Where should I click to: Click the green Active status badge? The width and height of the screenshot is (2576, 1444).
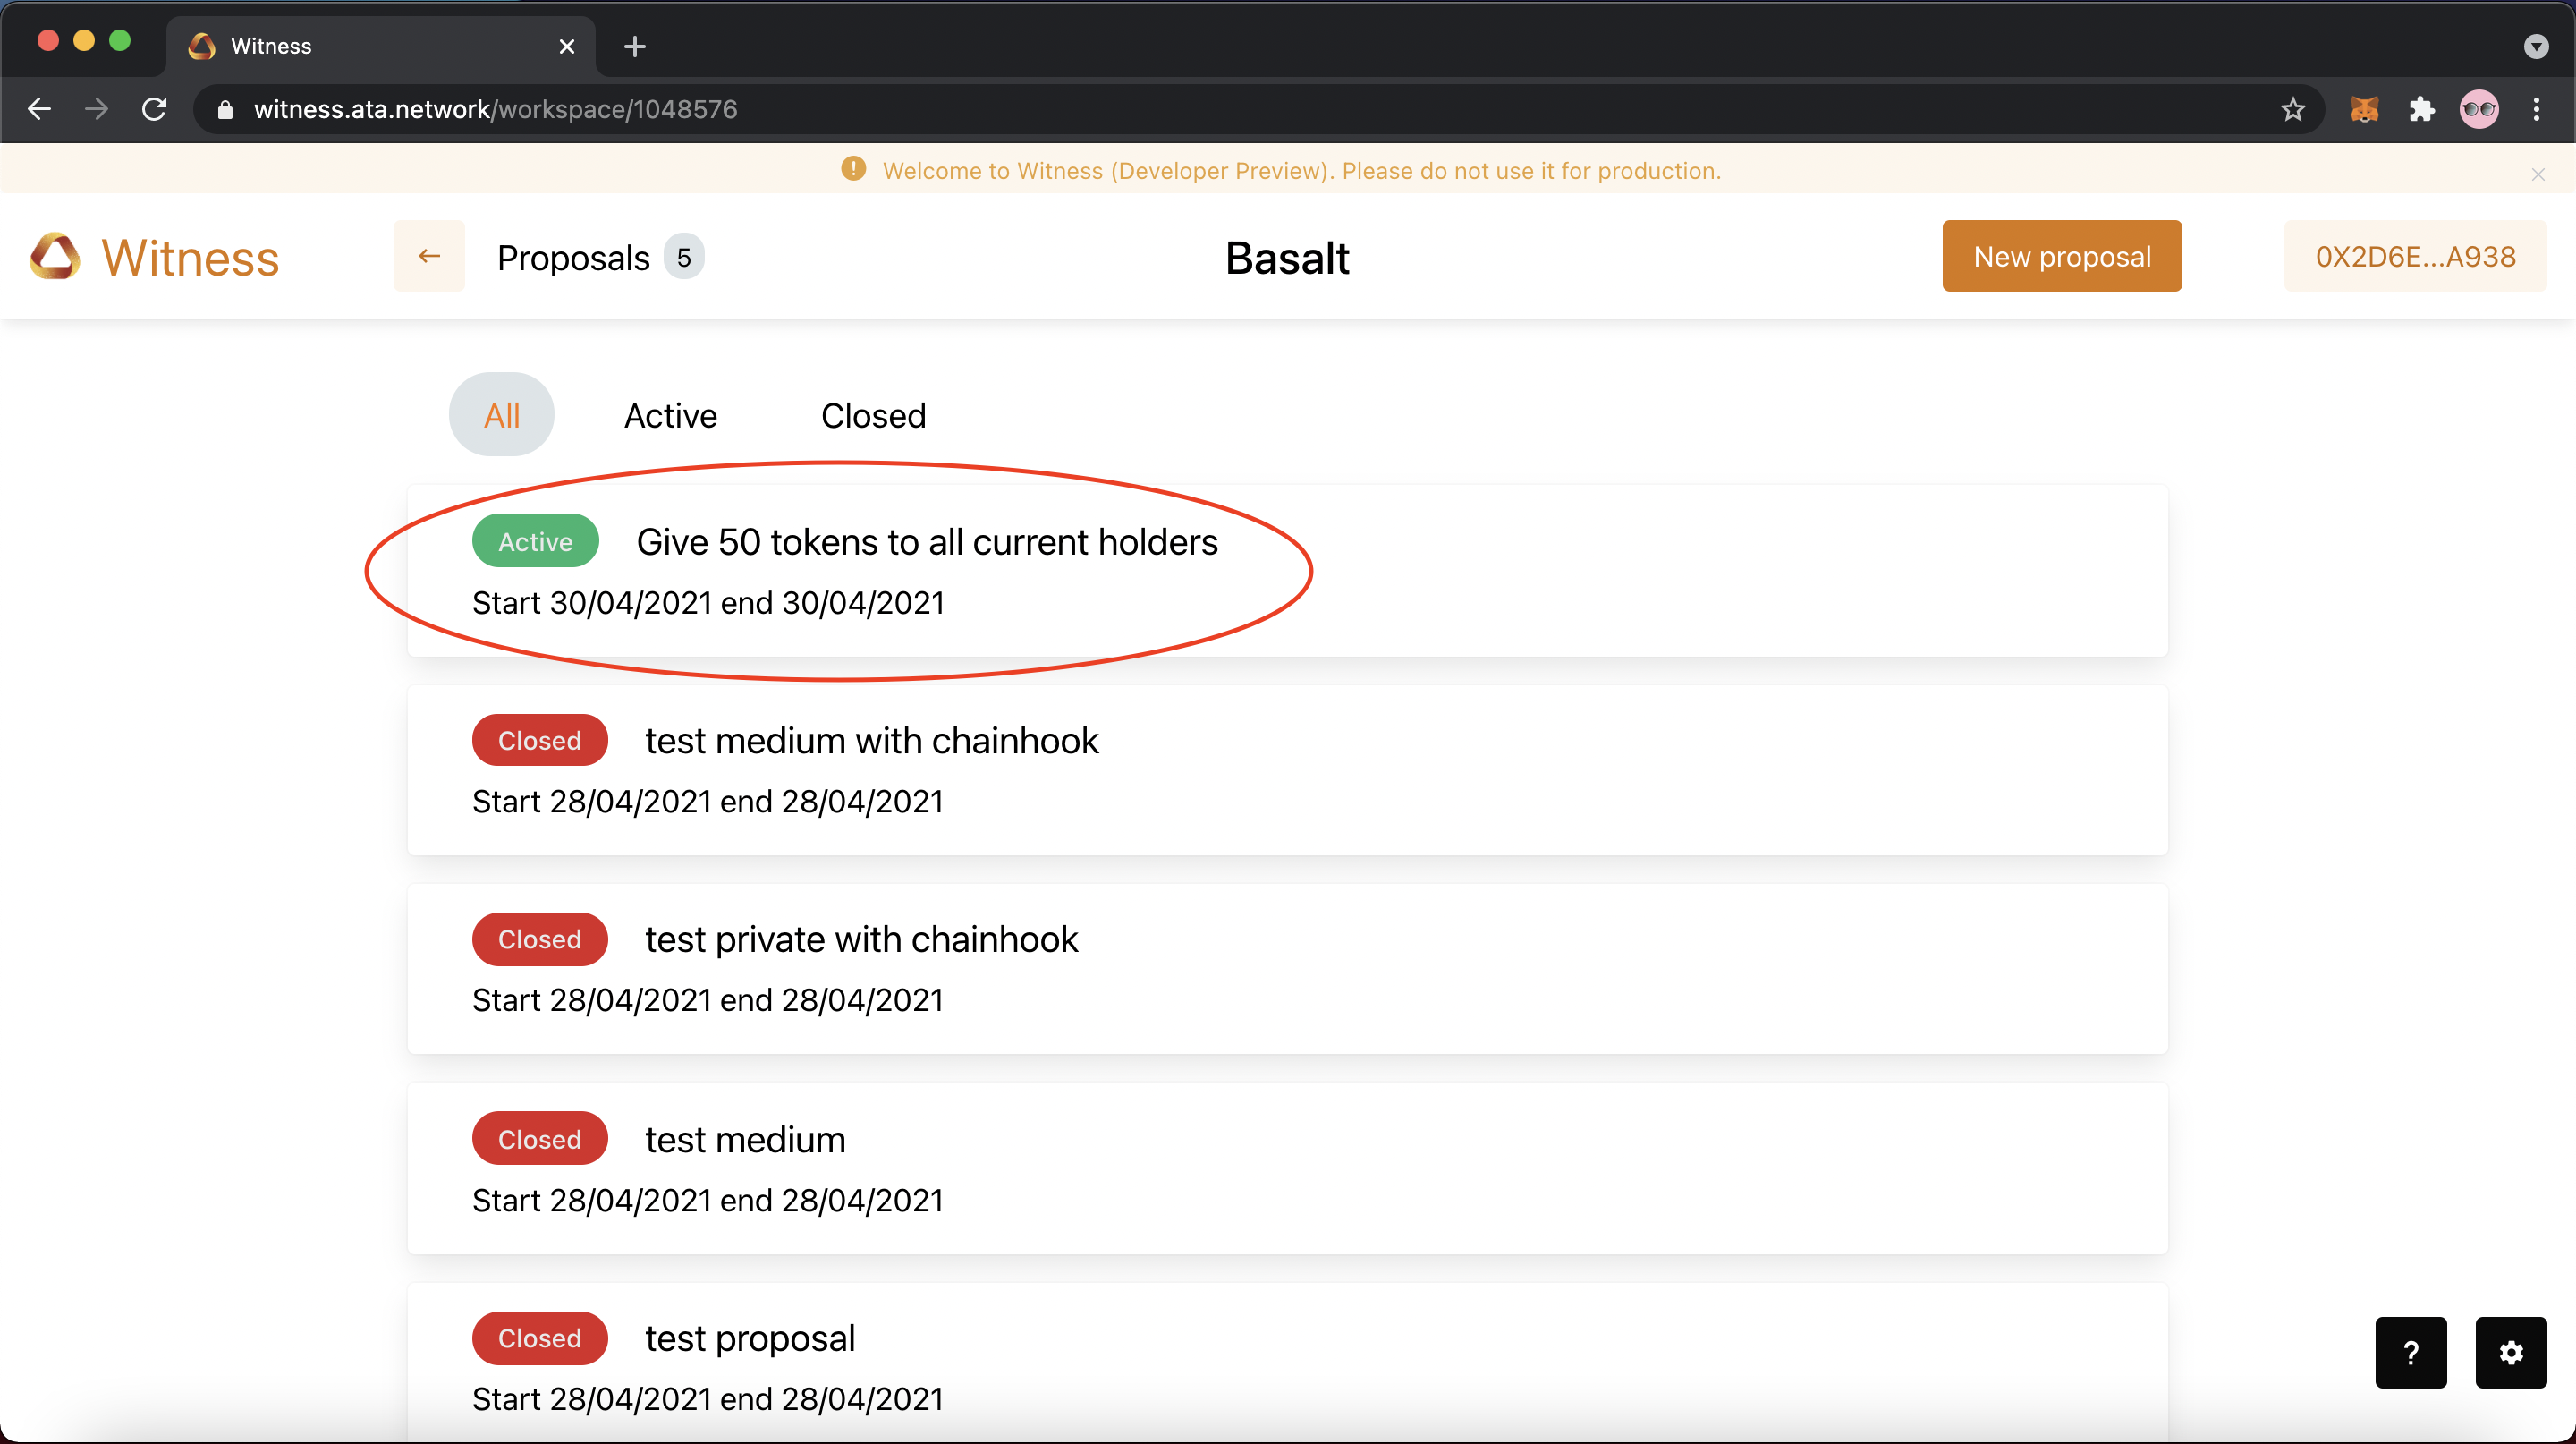535,541
